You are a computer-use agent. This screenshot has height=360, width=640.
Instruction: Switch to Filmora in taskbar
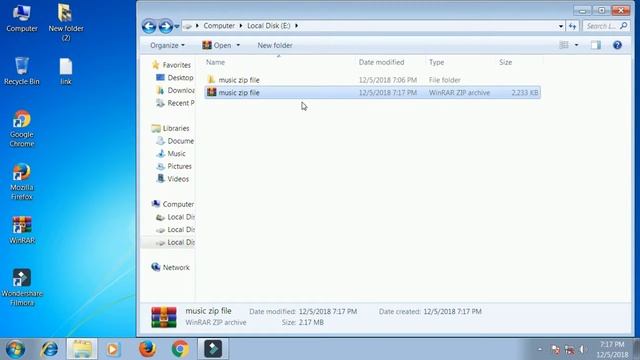(x=213, y=349)
